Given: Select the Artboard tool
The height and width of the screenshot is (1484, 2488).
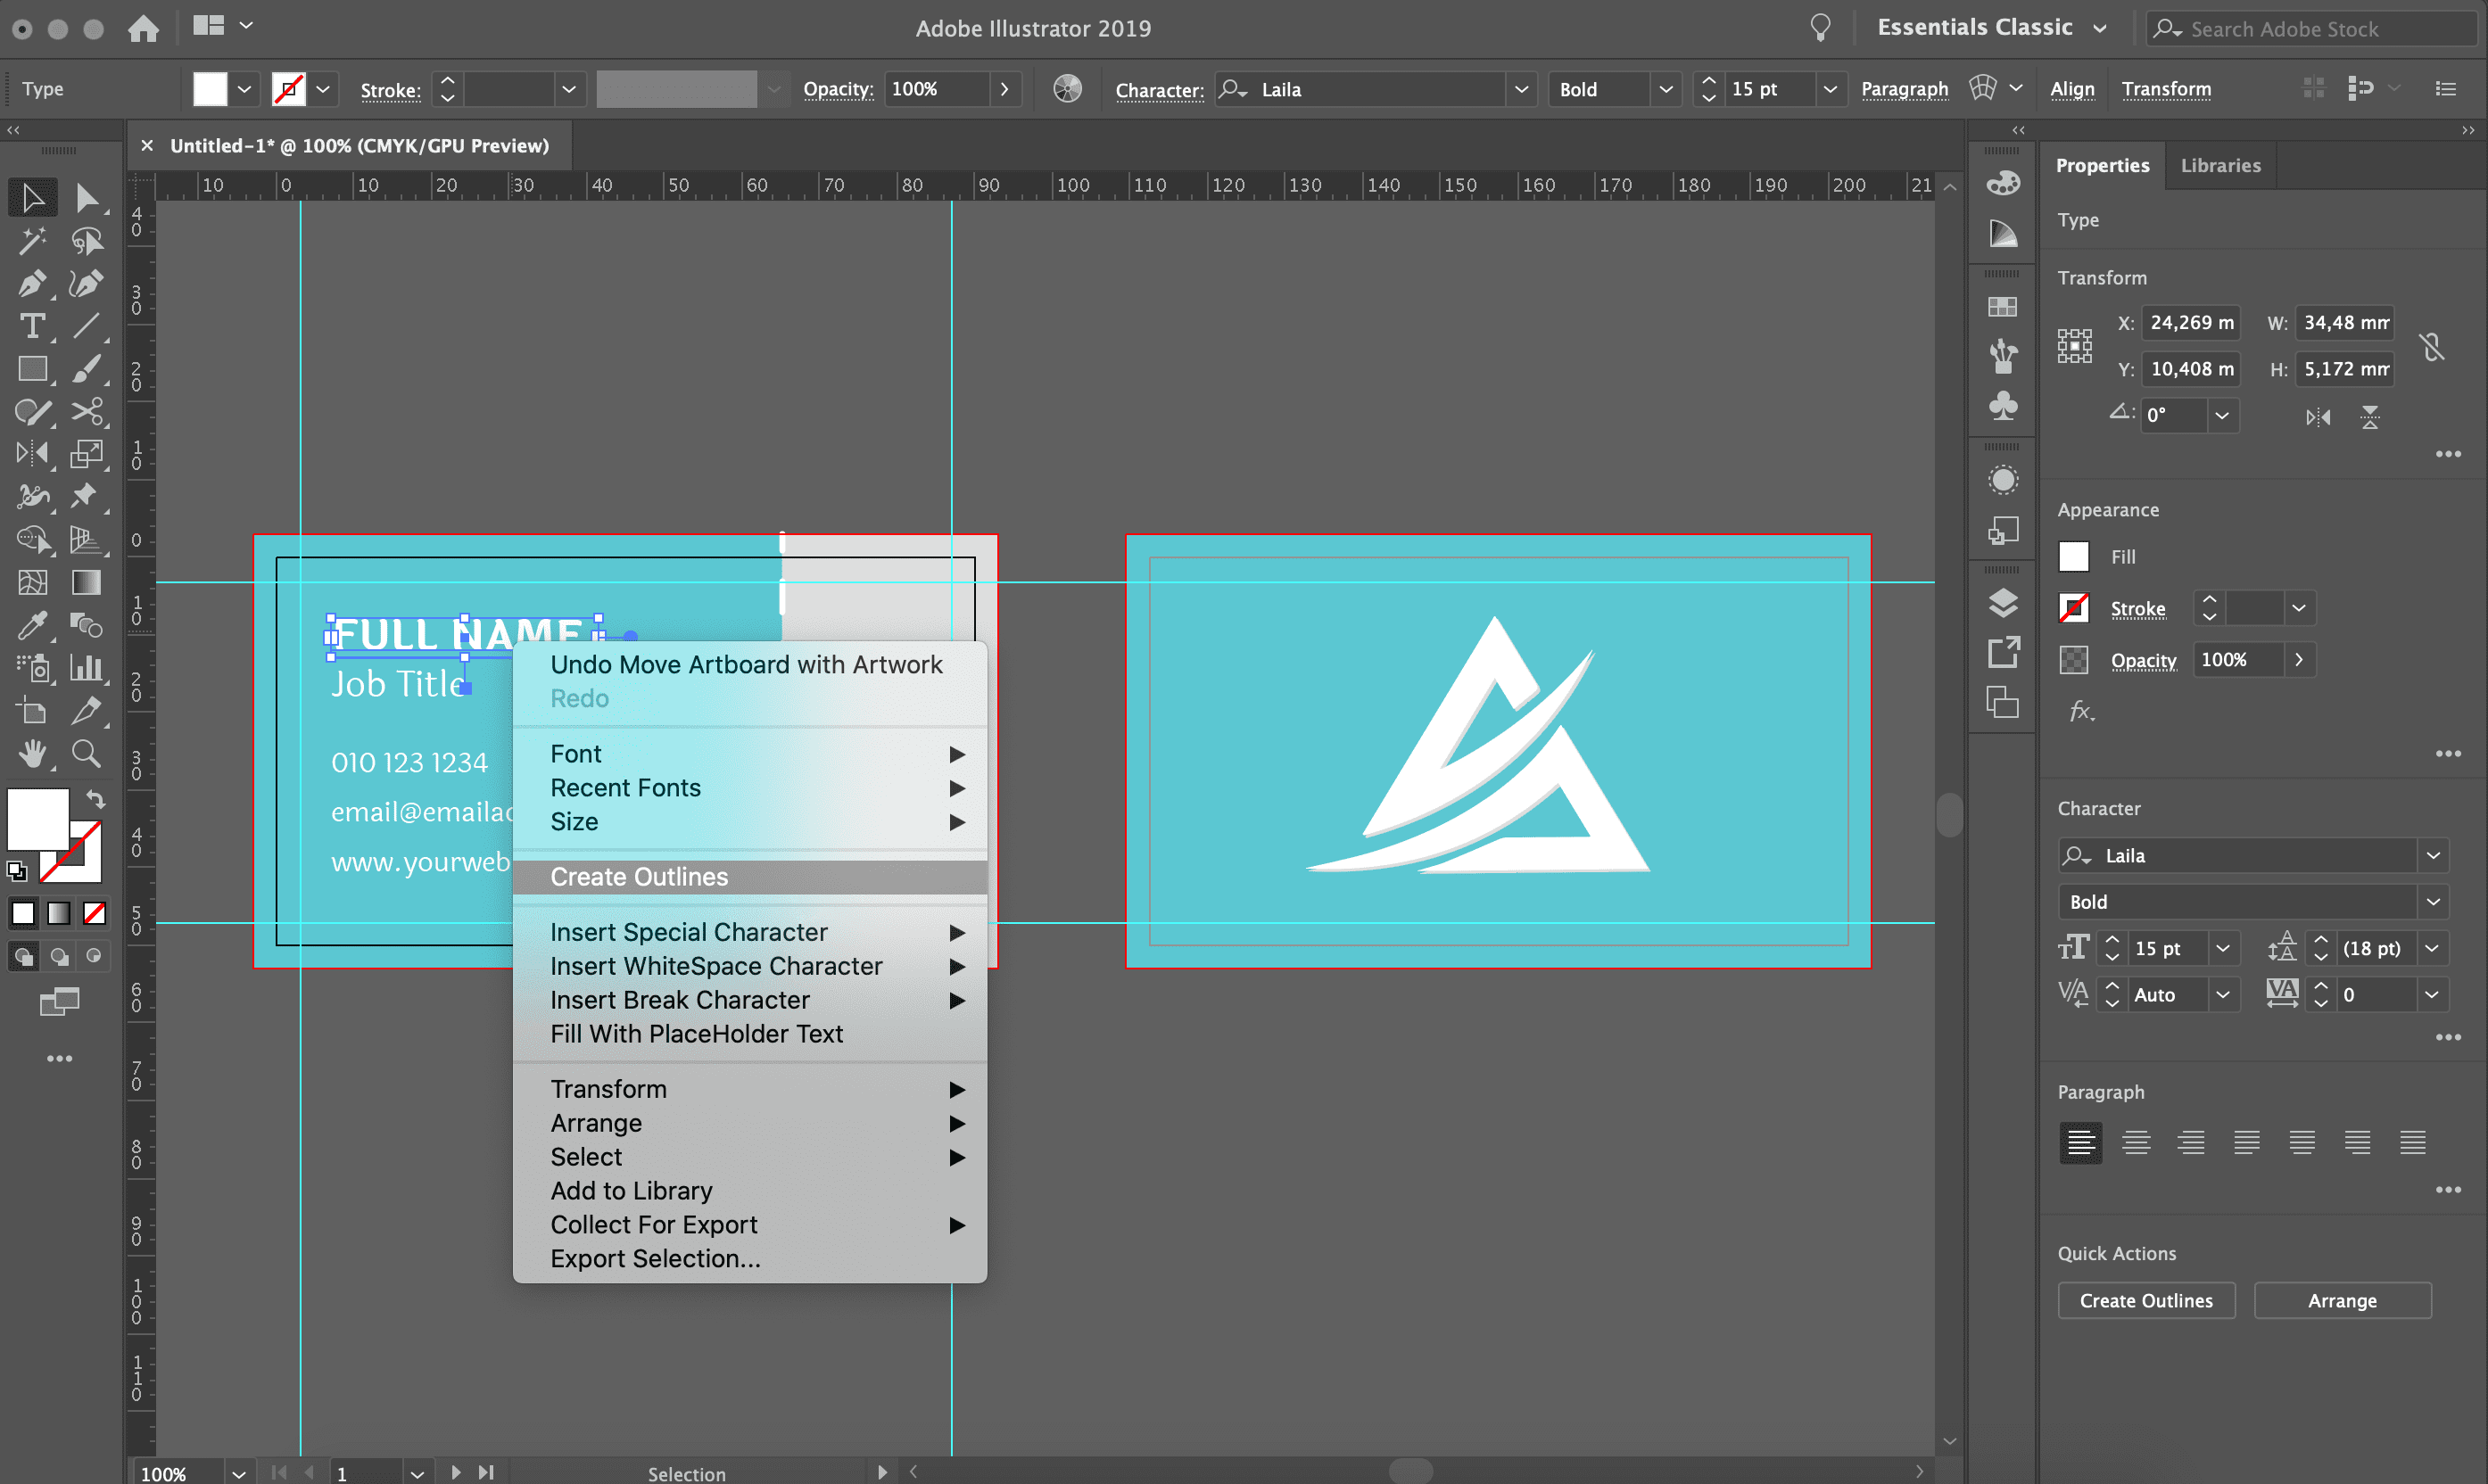Looking at the screenshot, I should tap(32, 710).
